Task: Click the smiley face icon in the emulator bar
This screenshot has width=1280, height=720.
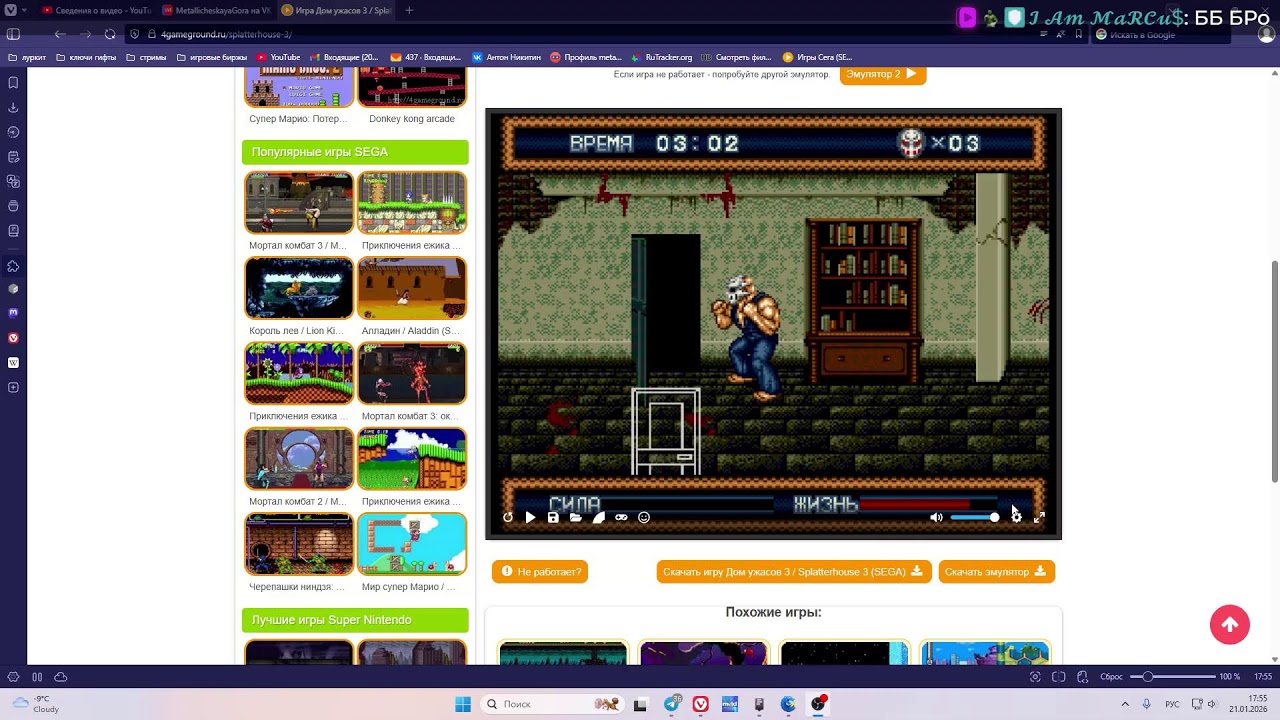Action: (644, 517)
